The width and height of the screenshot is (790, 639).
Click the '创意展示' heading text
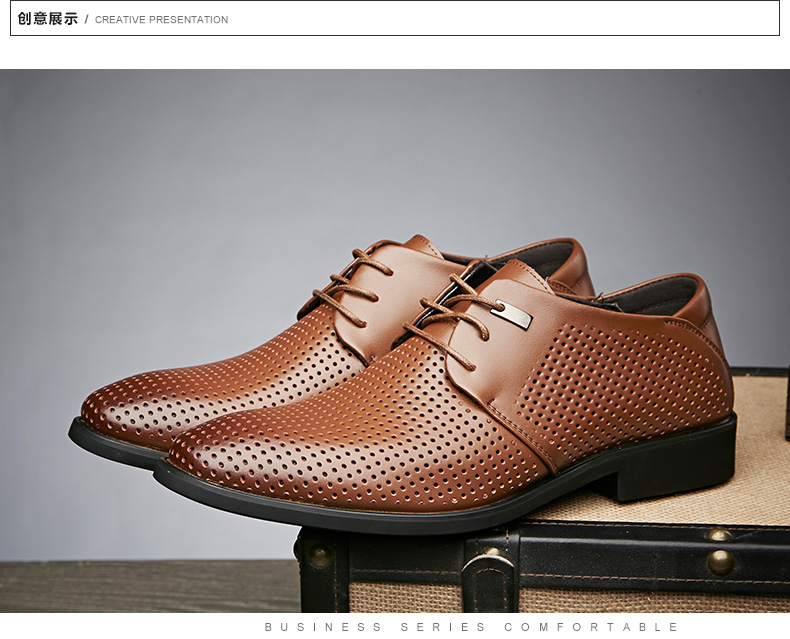tap(48, 19)
